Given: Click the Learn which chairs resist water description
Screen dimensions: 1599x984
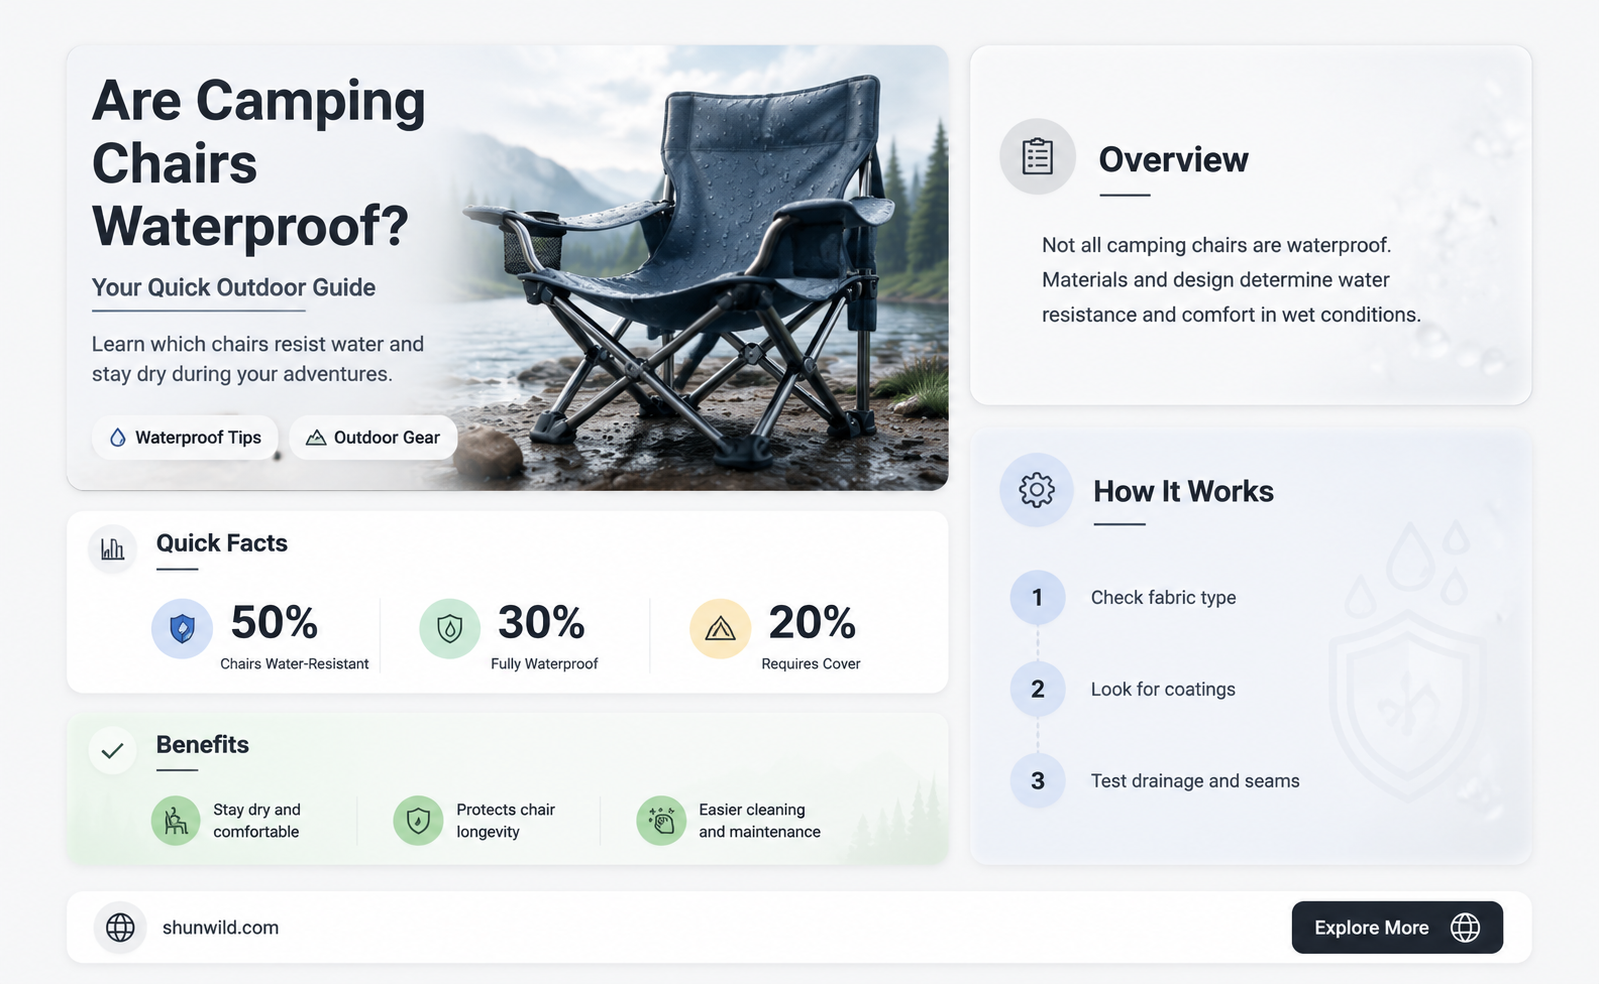Looking at the screenshot, I should pyautogui.click(x=258, y=359).
